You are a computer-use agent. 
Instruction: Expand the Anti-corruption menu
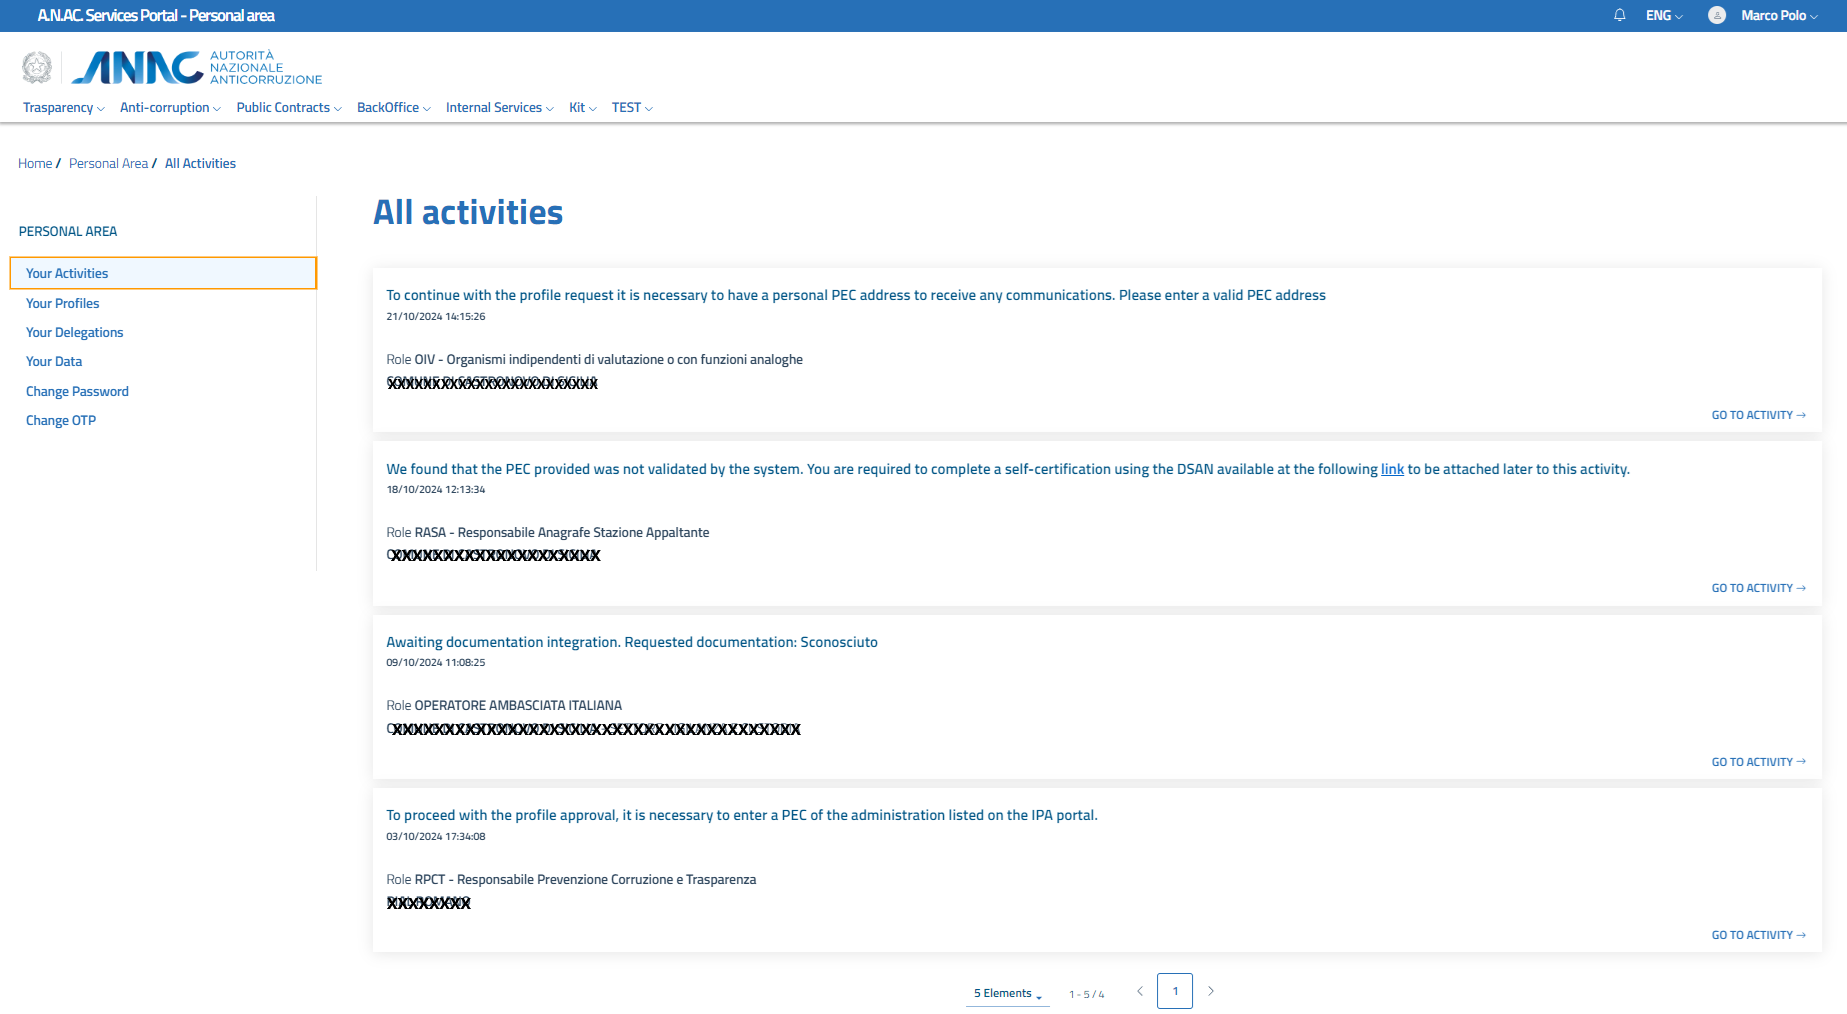pyautogui.click(x=169, y=108)
